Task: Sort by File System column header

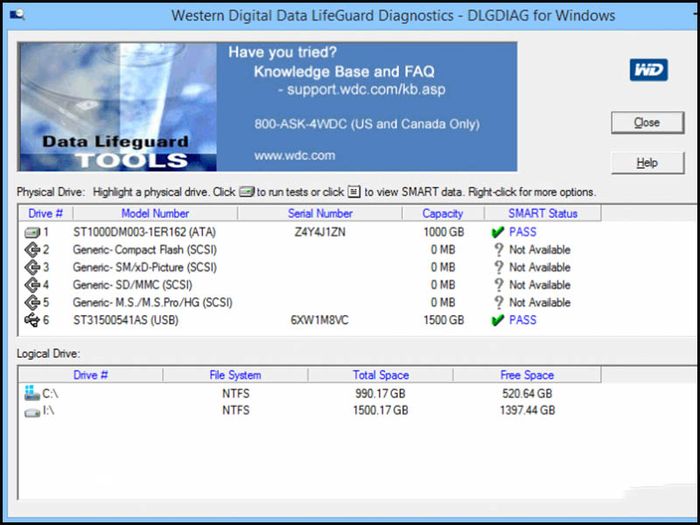Action: point(235,375)
